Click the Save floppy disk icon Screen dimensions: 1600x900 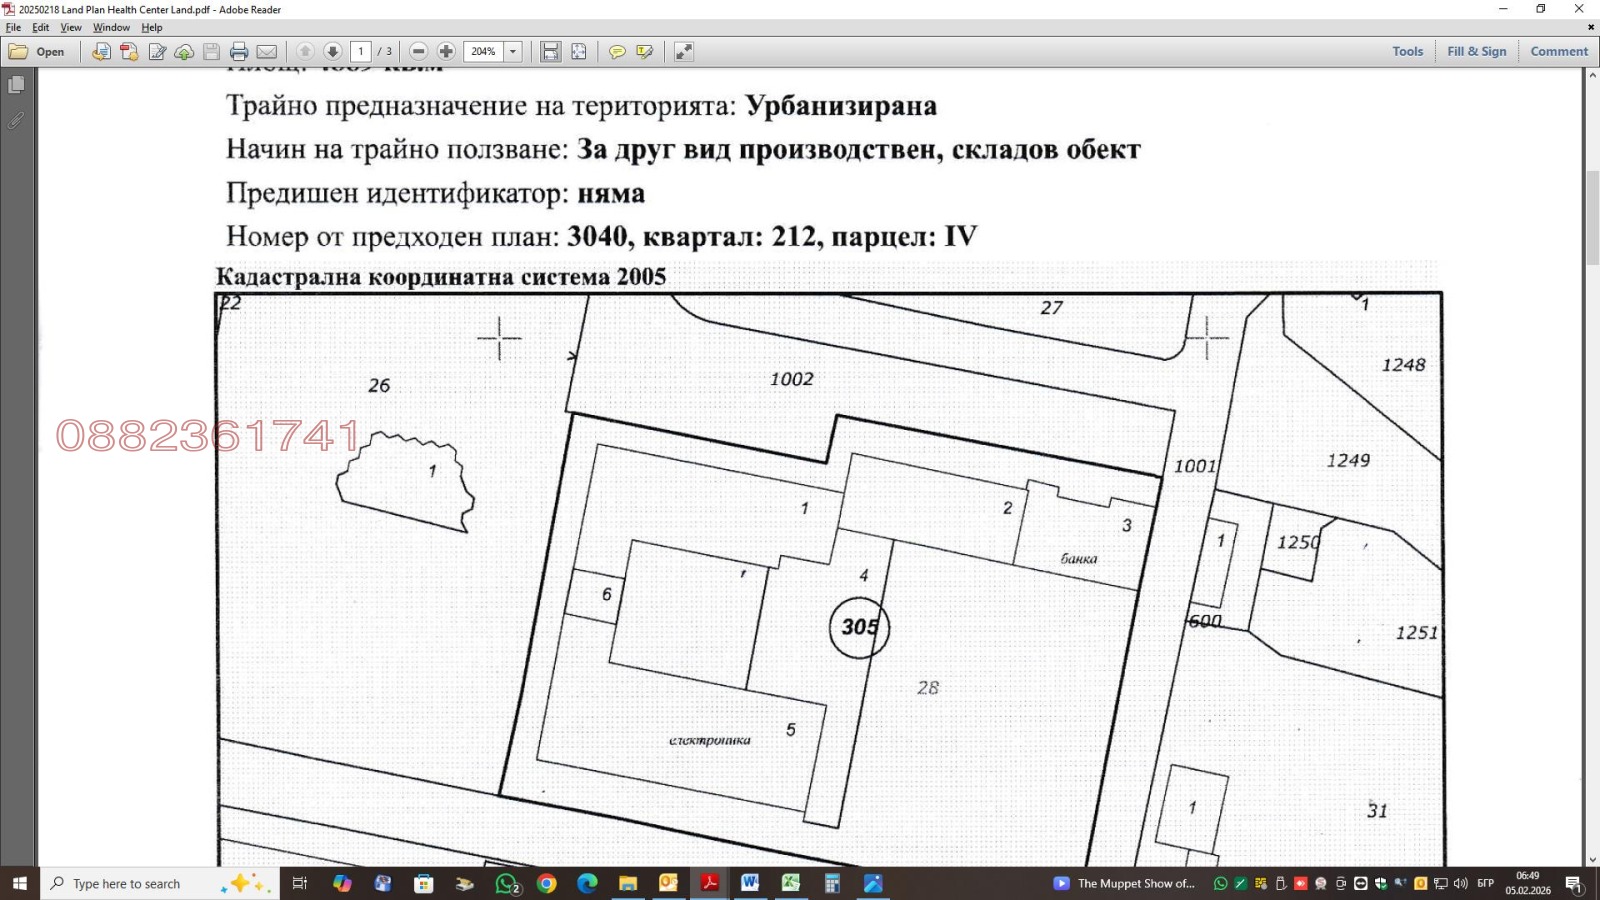[211, 52]
